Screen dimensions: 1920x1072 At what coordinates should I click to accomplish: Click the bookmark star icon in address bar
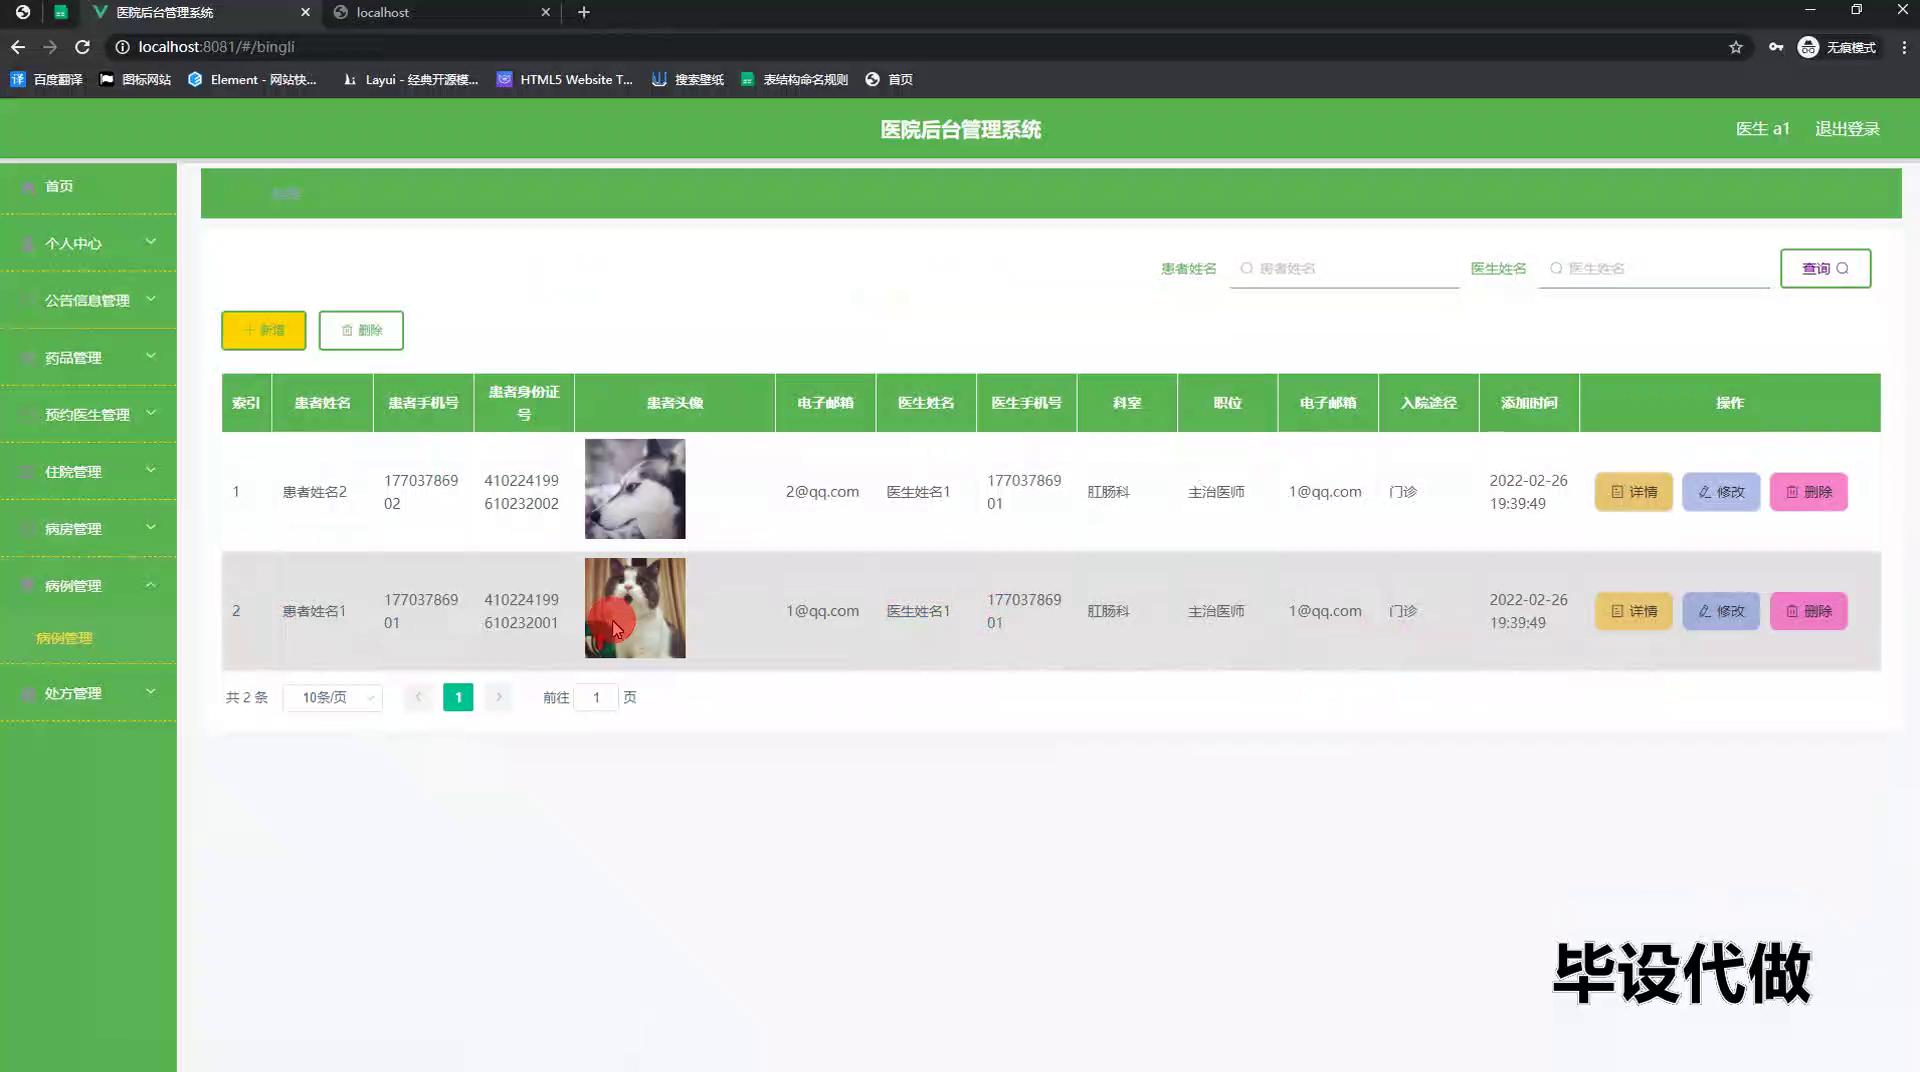(x=1736, y=47)
